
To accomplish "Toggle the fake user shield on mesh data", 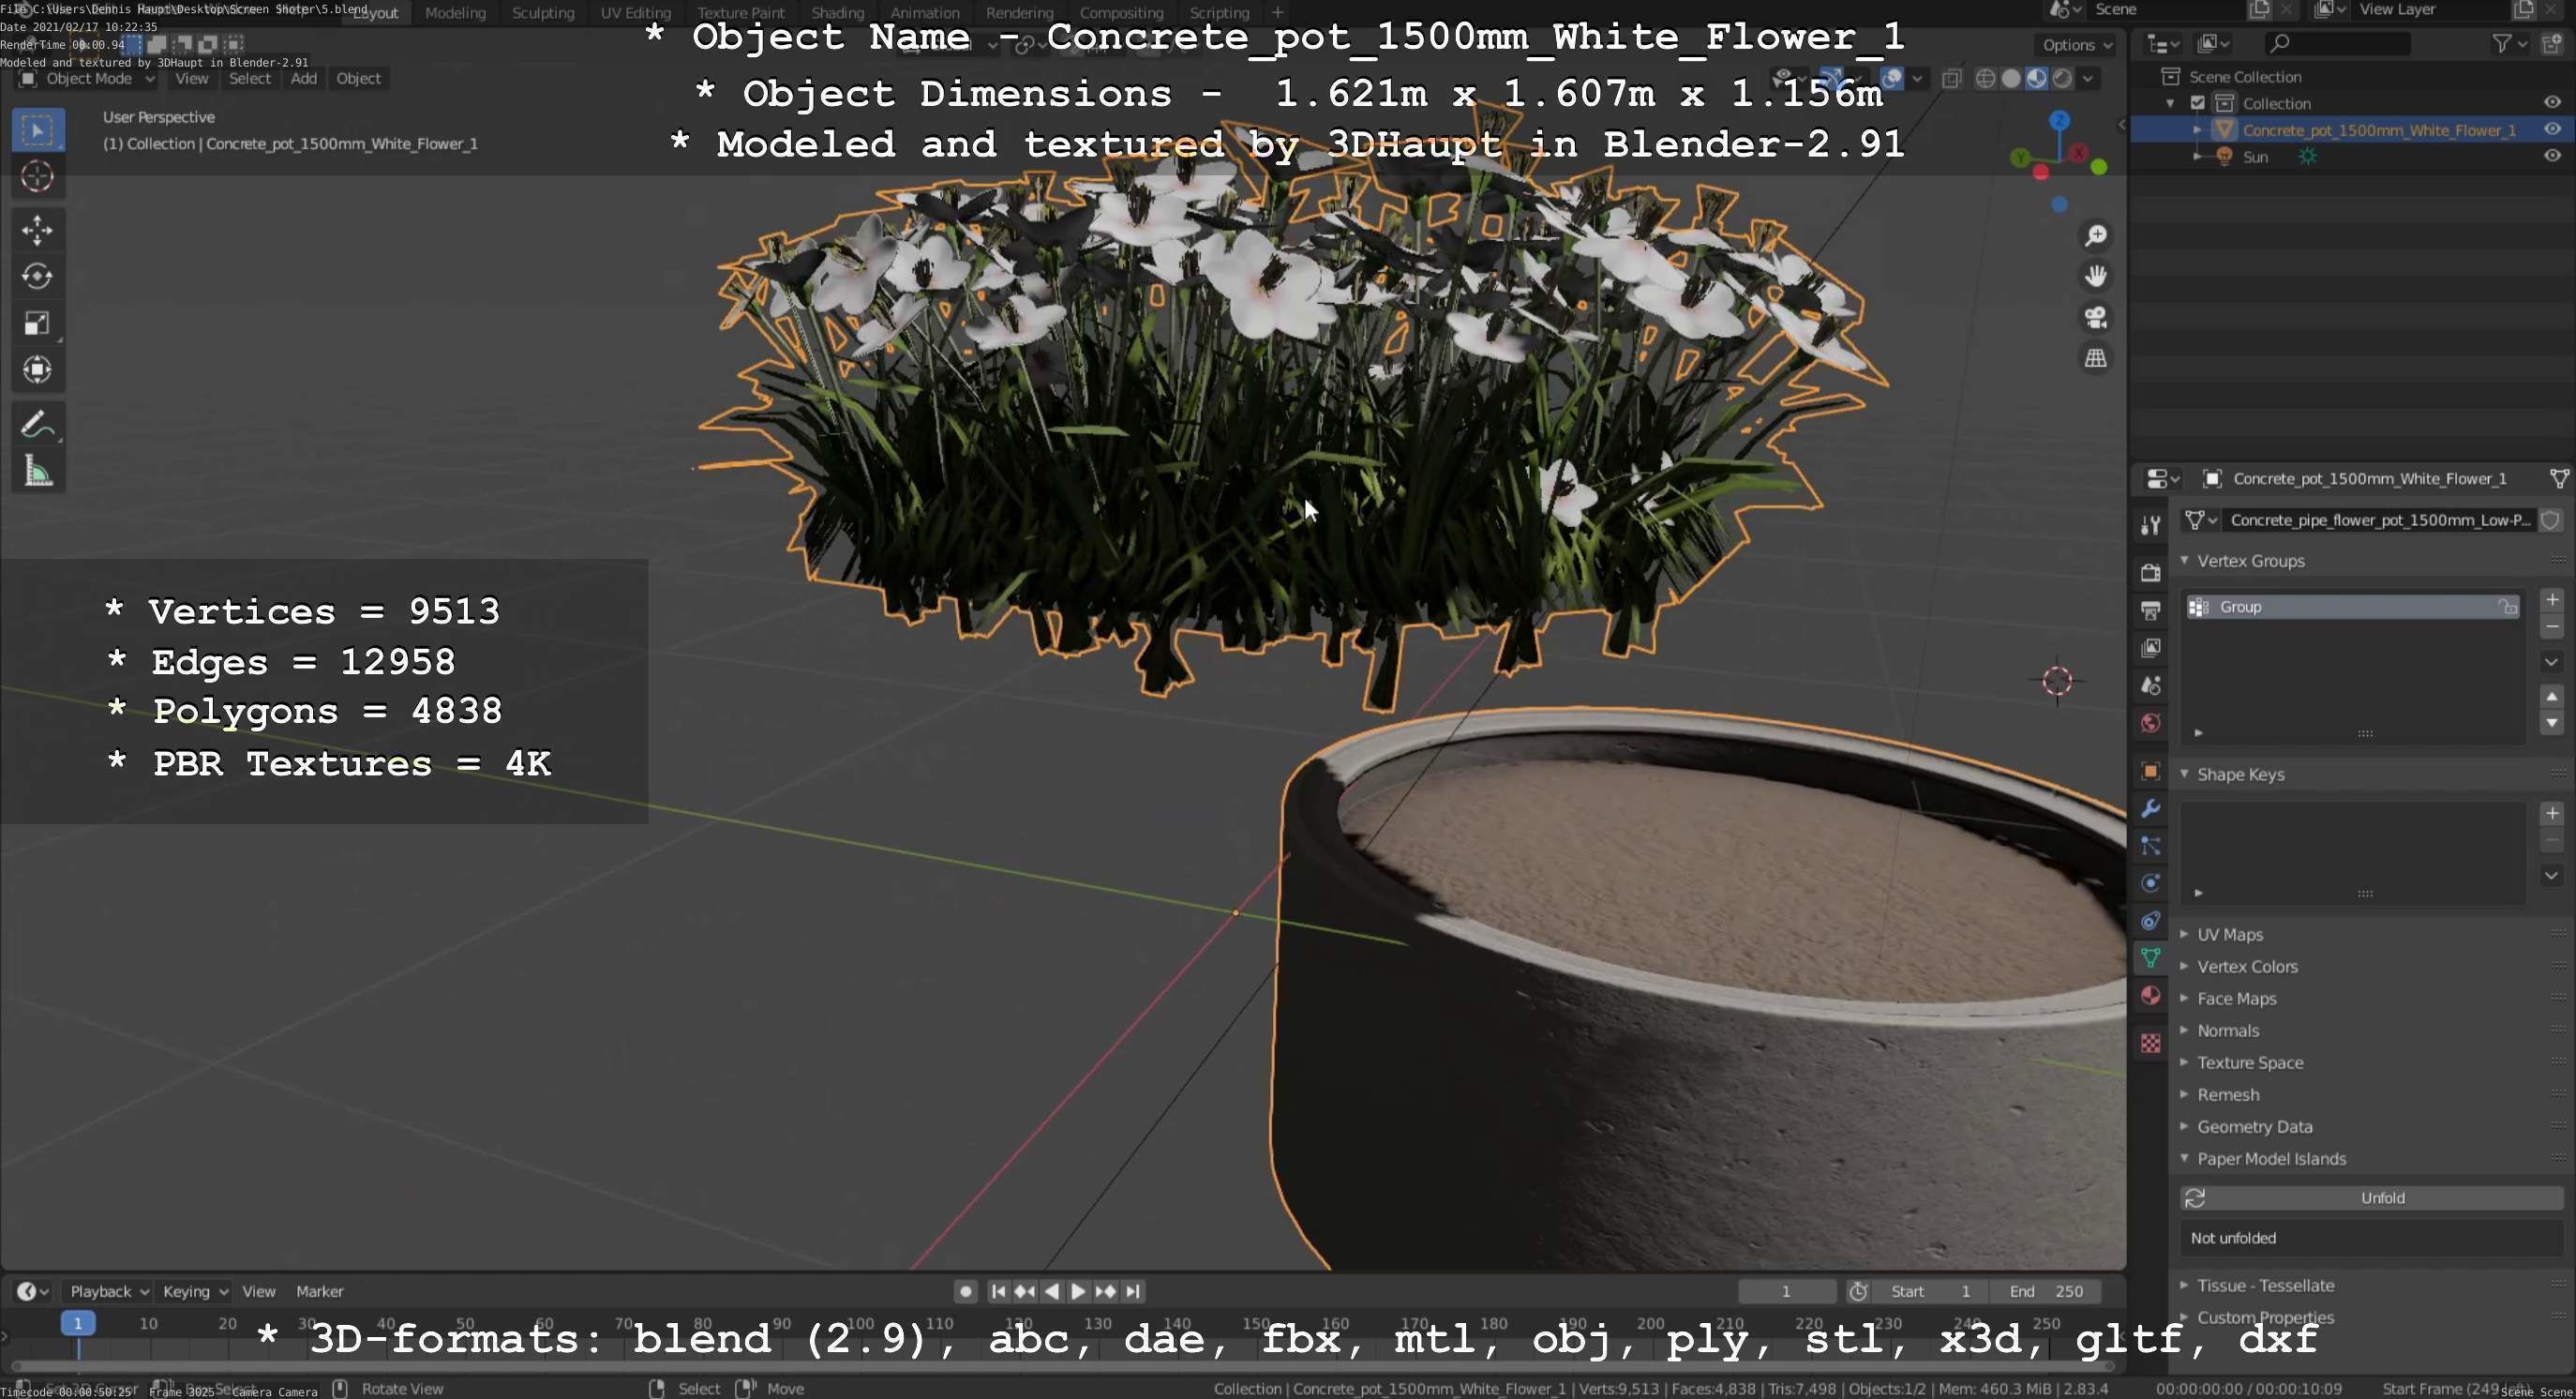I will click(2550, 520).
